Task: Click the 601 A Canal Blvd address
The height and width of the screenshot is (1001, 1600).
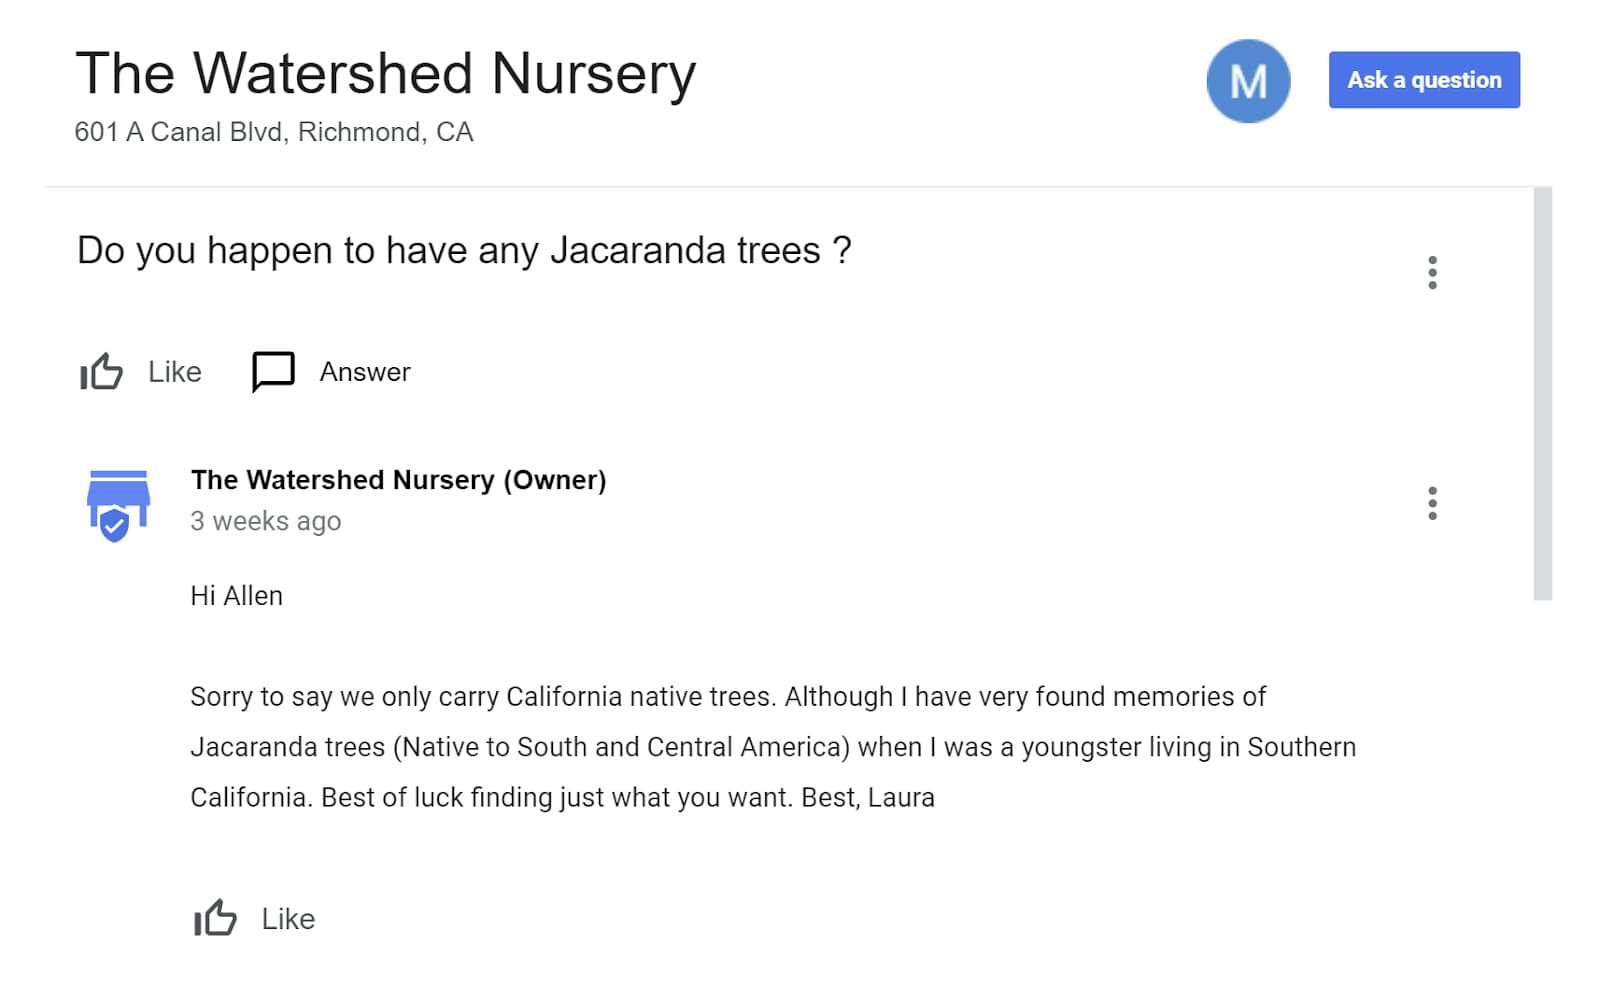Action: [274, 132]
